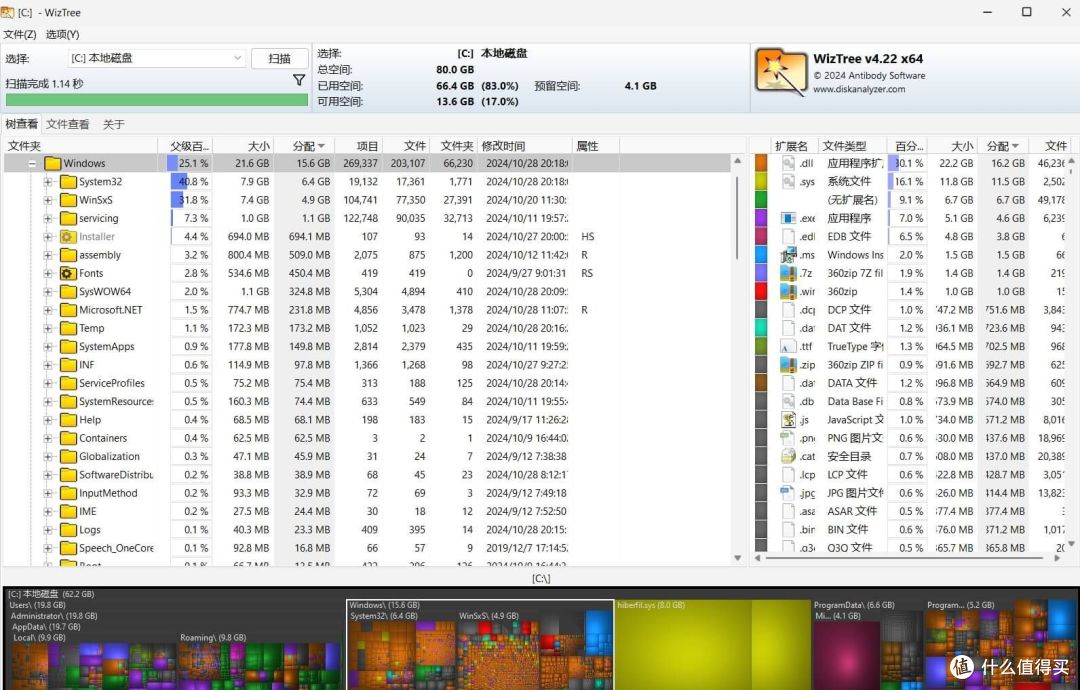
Task: Click the .ttf TrueType font icon
Action: click(x=789, y=346)
